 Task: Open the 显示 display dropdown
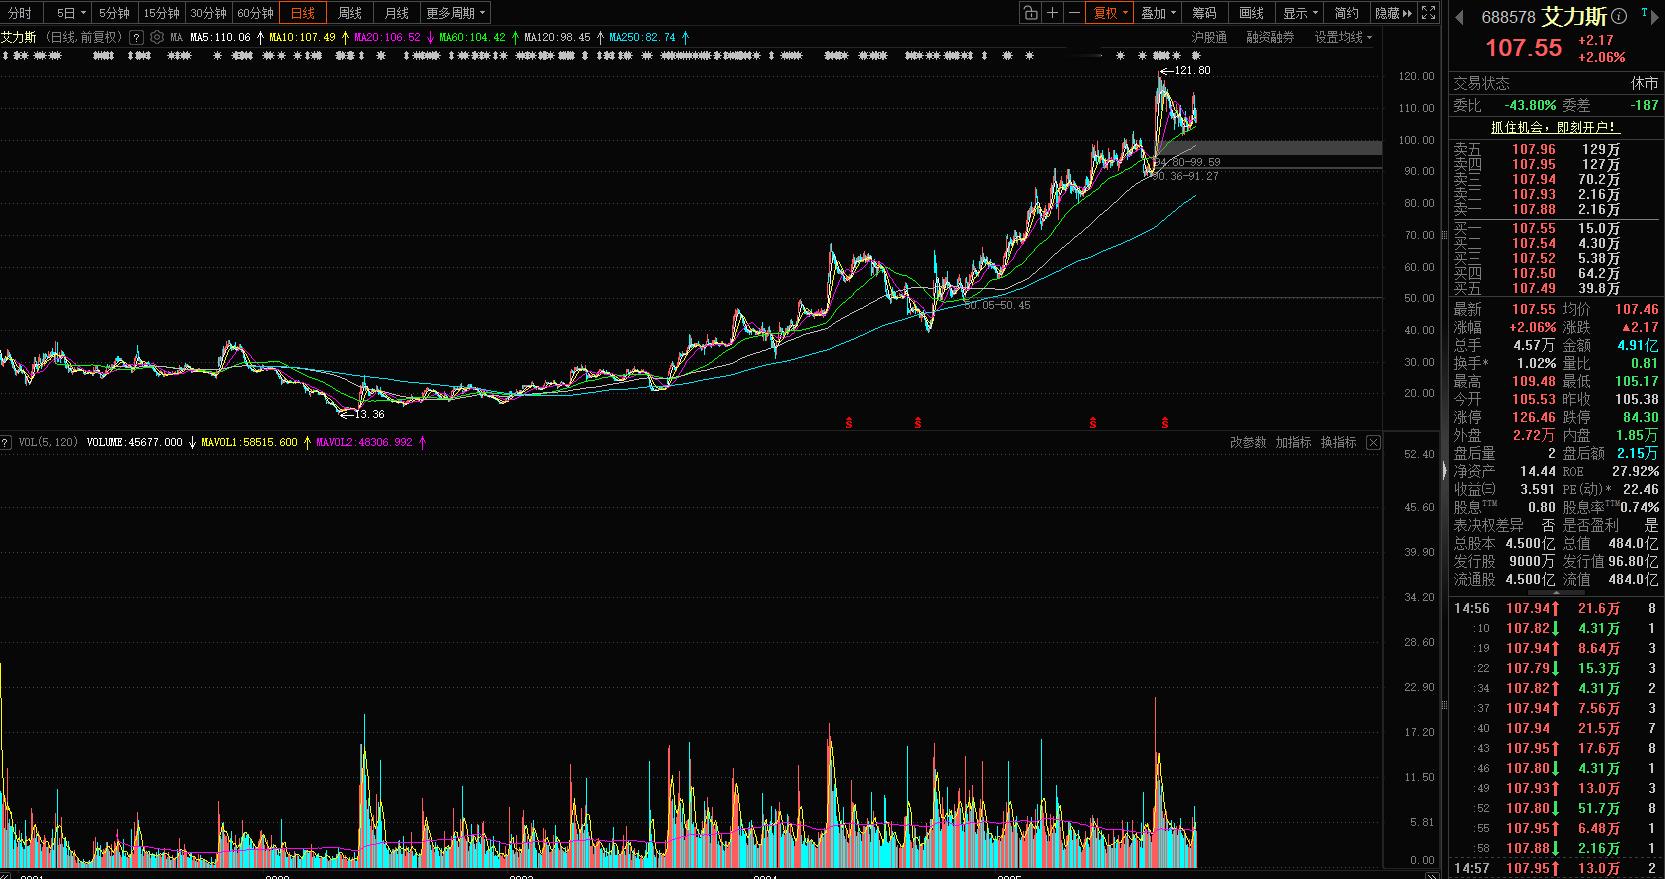pyautogui.click(x=1300, y=13)
